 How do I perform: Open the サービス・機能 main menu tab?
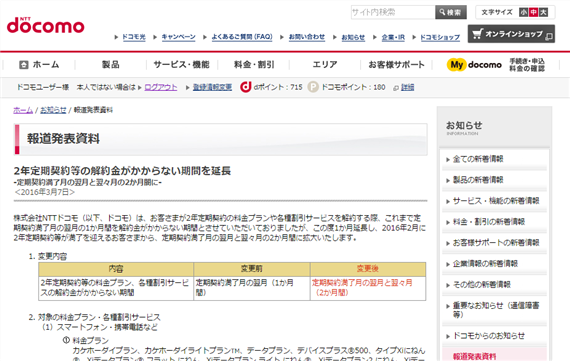(x=181, y=65)
